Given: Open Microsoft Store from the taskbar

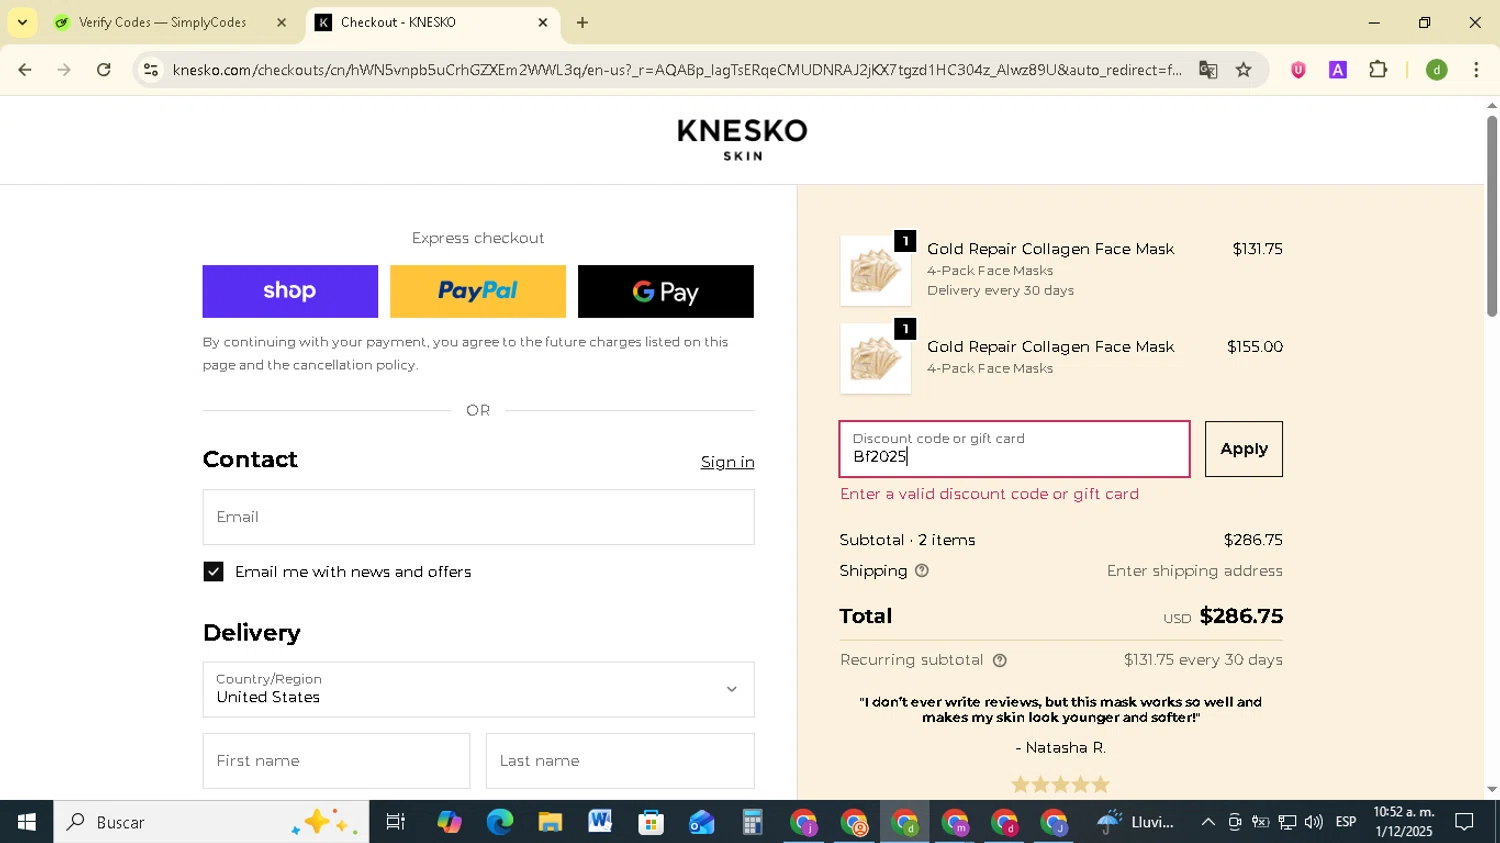Looking at the screenshot, I should 651,822.
